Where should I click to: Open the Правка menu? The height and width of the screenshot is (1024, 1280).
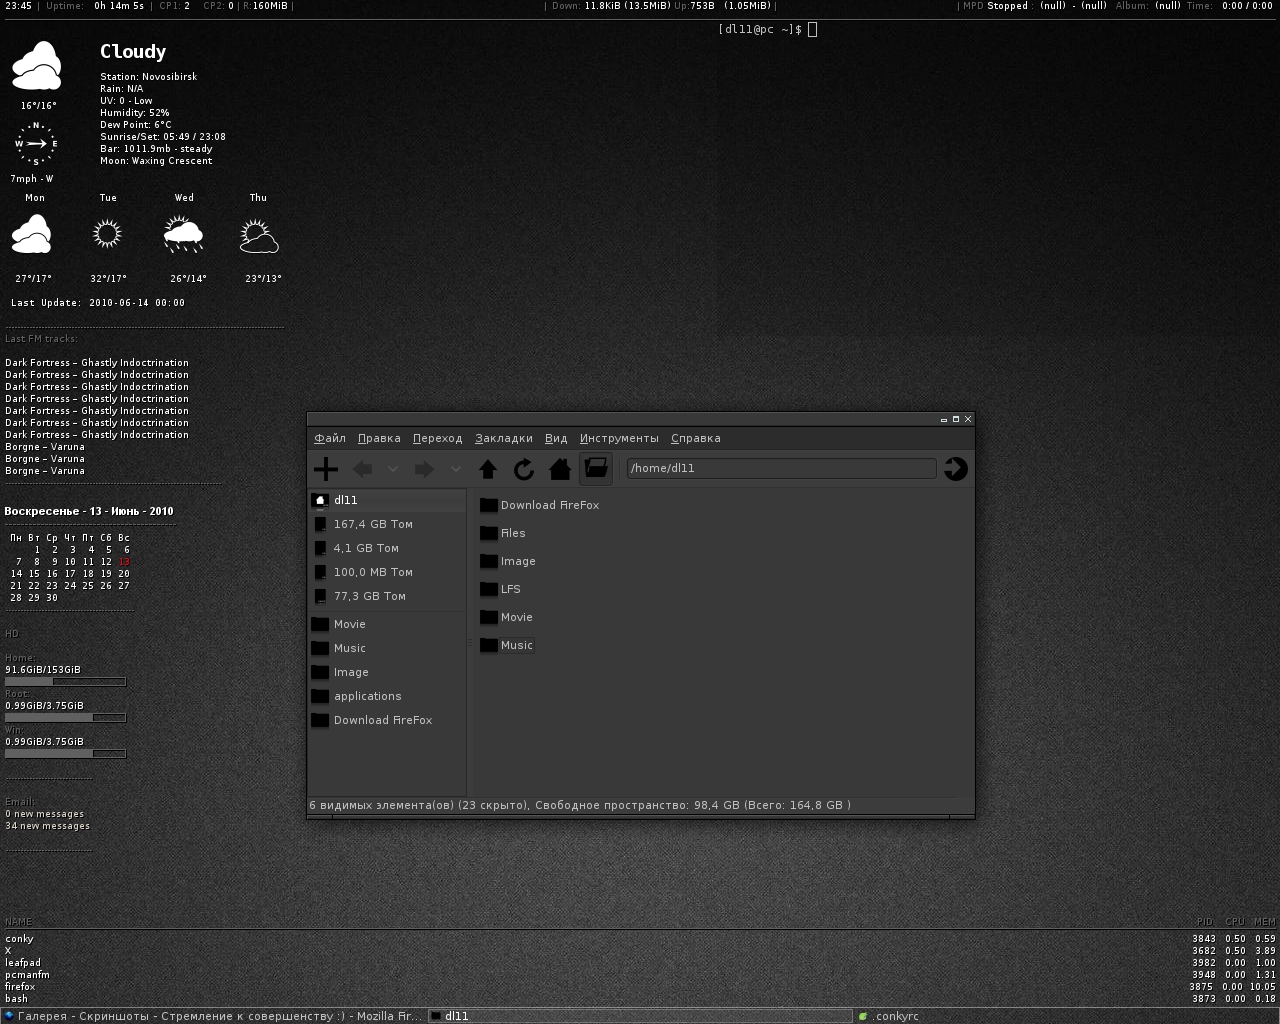click(379, 438)
